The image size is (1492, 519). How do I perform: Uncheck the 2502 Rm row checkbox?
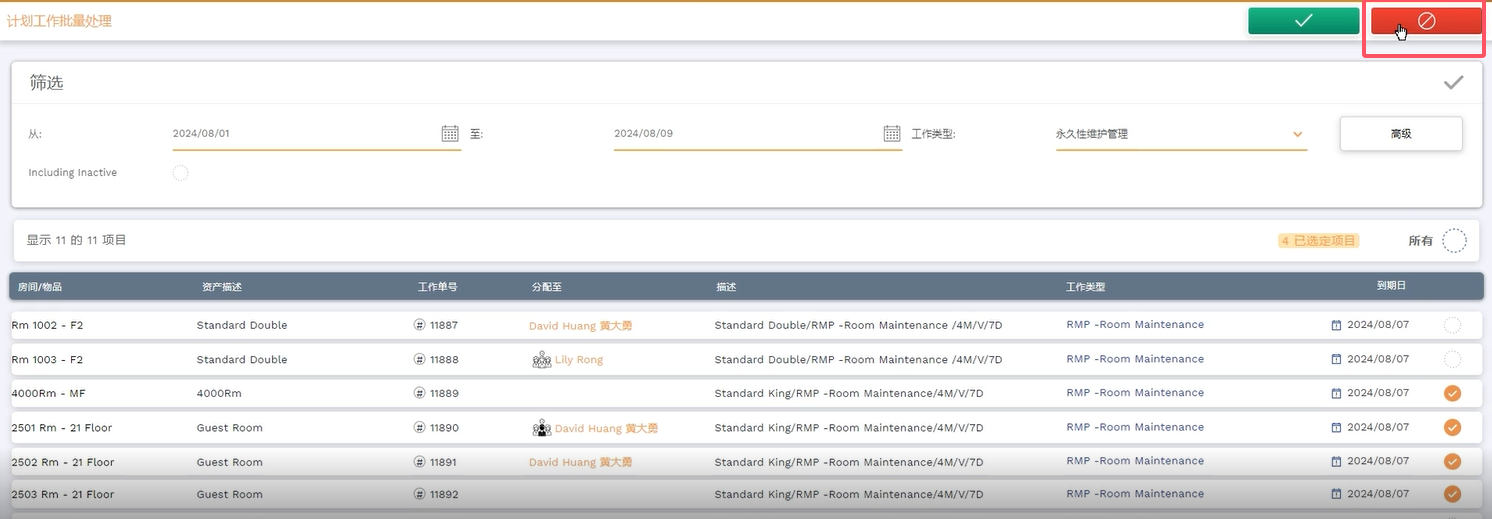click(1452, 461)
